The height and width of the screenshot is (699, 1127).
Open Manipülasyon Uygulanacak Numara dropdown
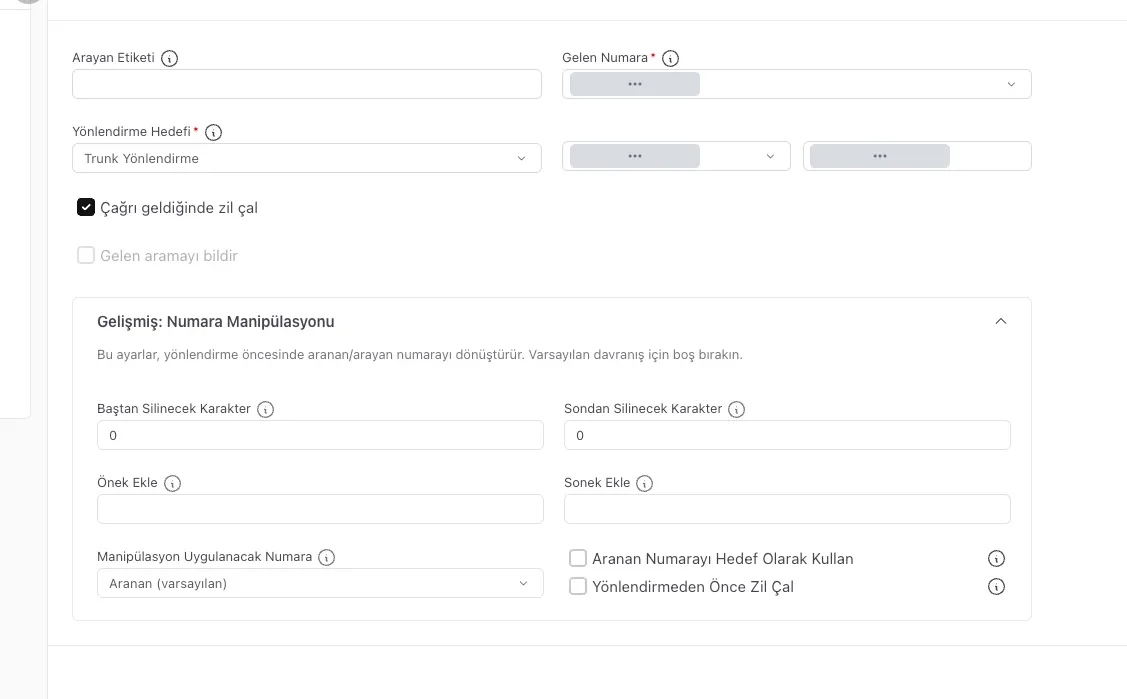[x=320, y=583]
